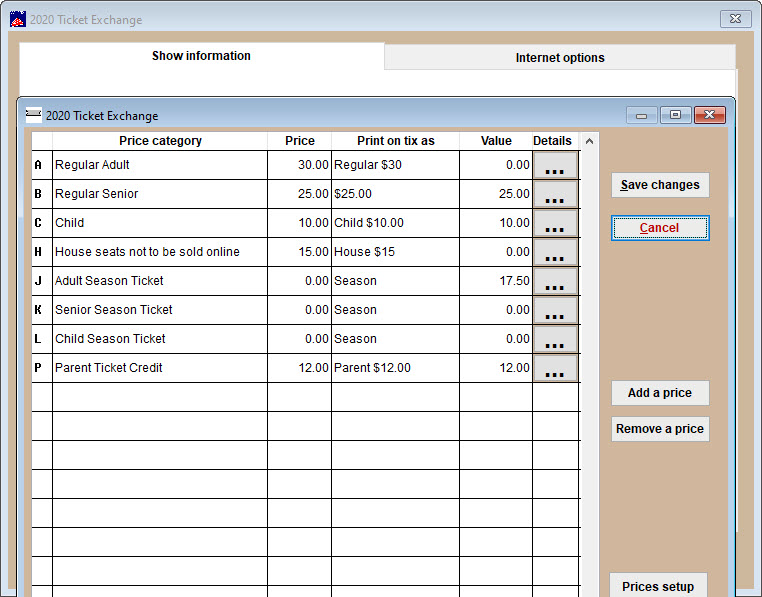Click price 30.00 in Regular Adult row

tap(299, 165)
